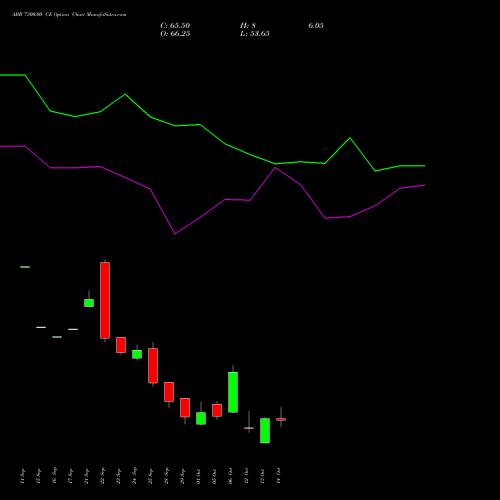Select the 22 Sep date label

coord(102,476)
